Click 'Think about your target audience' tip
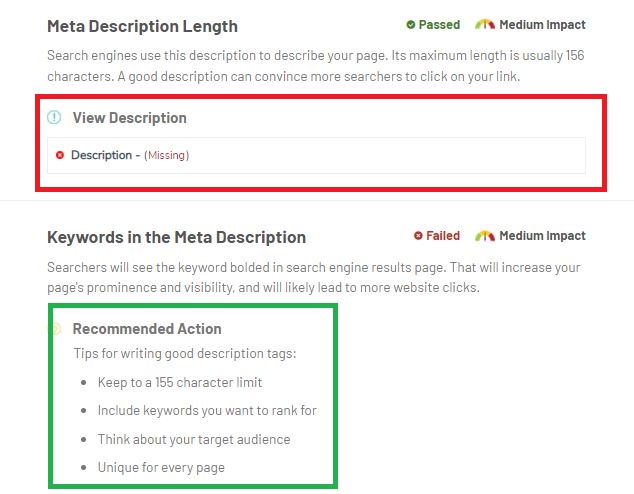634x494 pixels. point(194,439)
